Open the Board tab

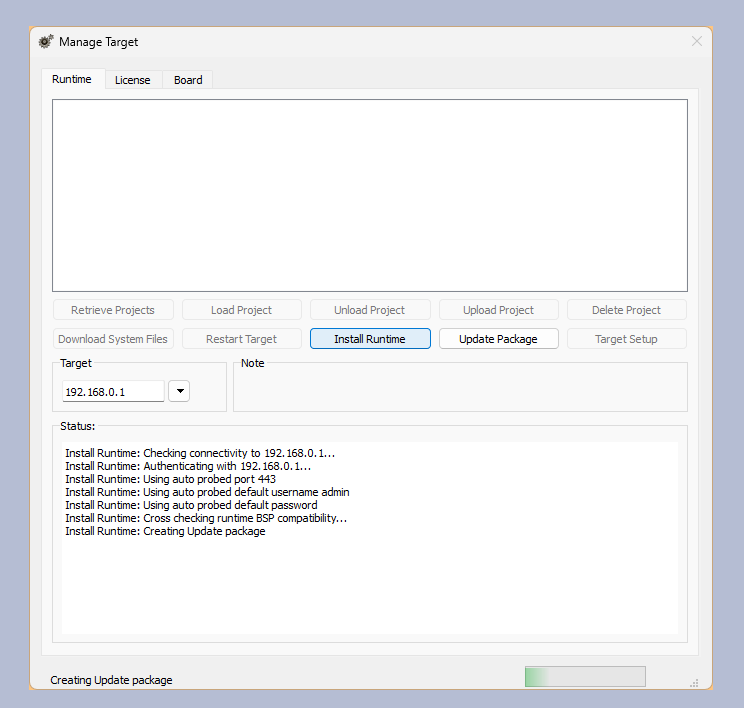(188, 80)
